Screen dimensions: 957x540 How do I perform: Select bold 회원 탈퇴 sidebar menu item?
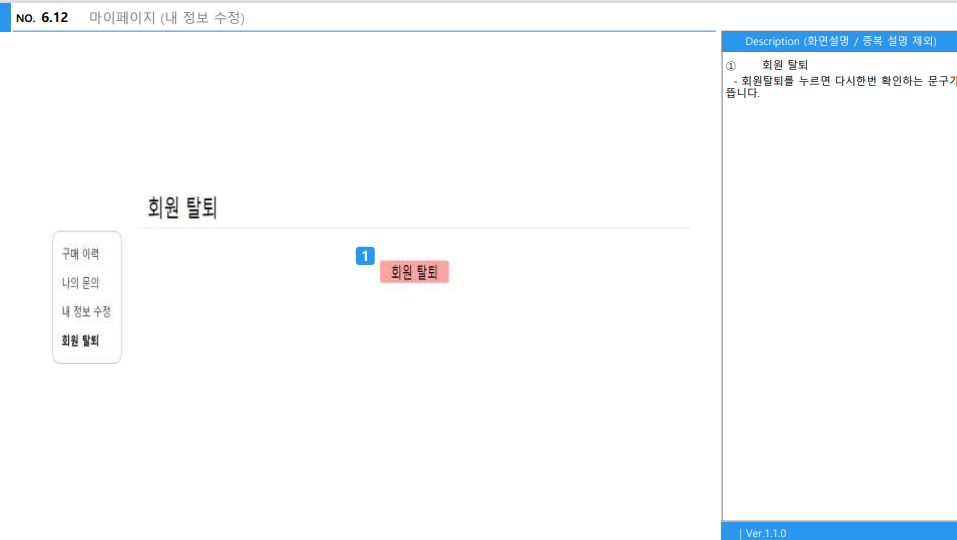[80, 340]
